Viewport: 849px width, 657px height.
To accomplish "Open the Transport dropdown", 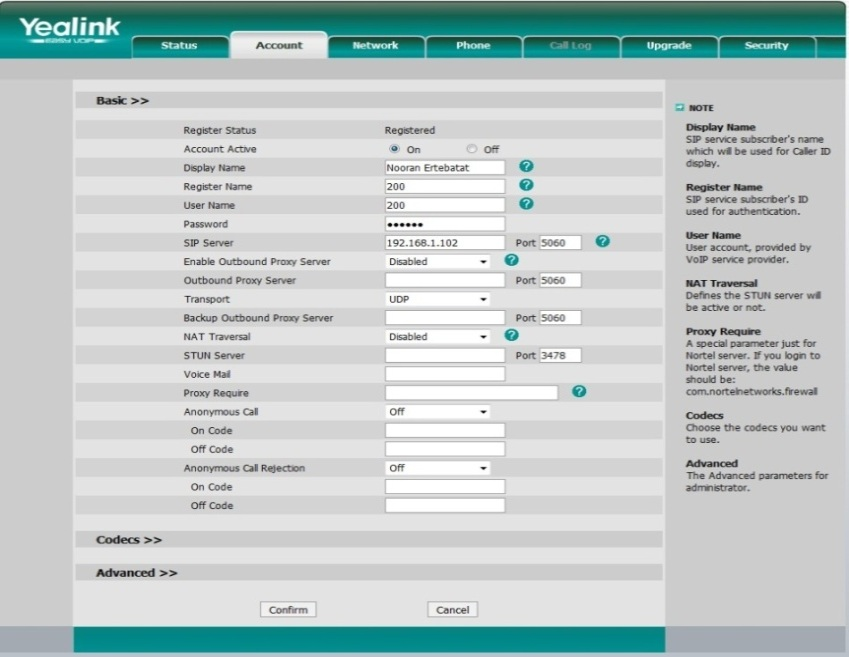I will (x=437, y=299).
